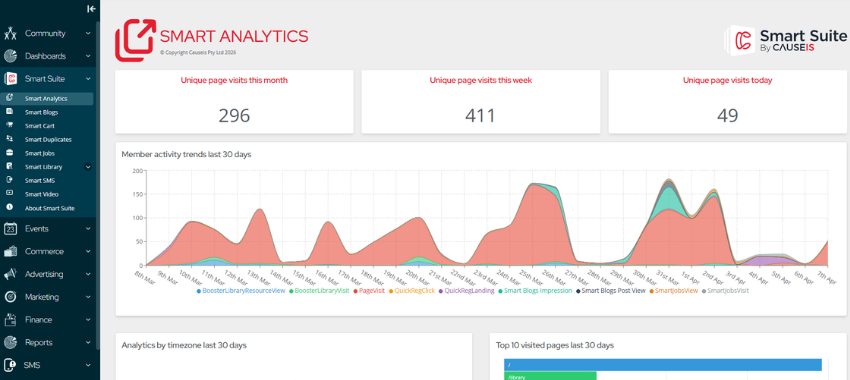The image size is (850, 380).
Task: Click the Smart Video icon
Action: pyautogui.click(x=9, y=194)
